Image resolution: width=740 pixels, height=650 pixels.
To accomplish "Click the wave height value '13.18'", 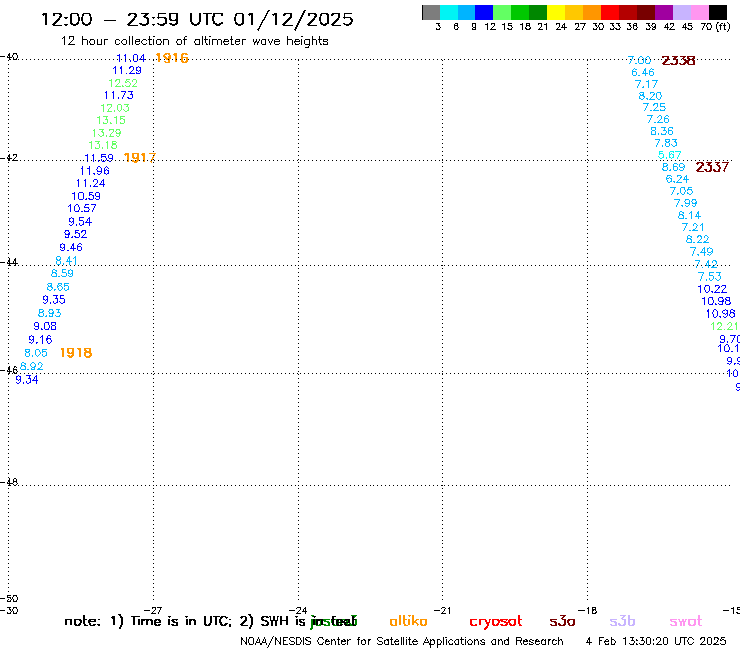I will tap(103, 145).
